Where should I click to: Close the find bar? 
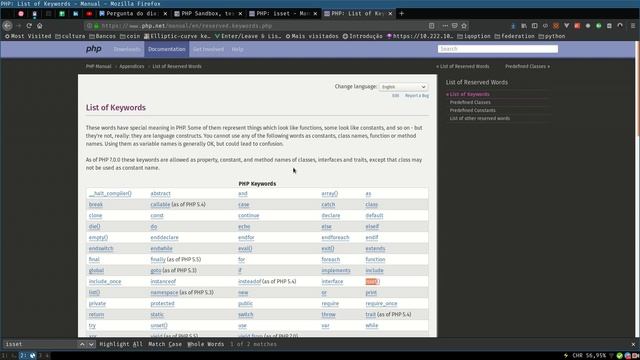pos(633,344)
